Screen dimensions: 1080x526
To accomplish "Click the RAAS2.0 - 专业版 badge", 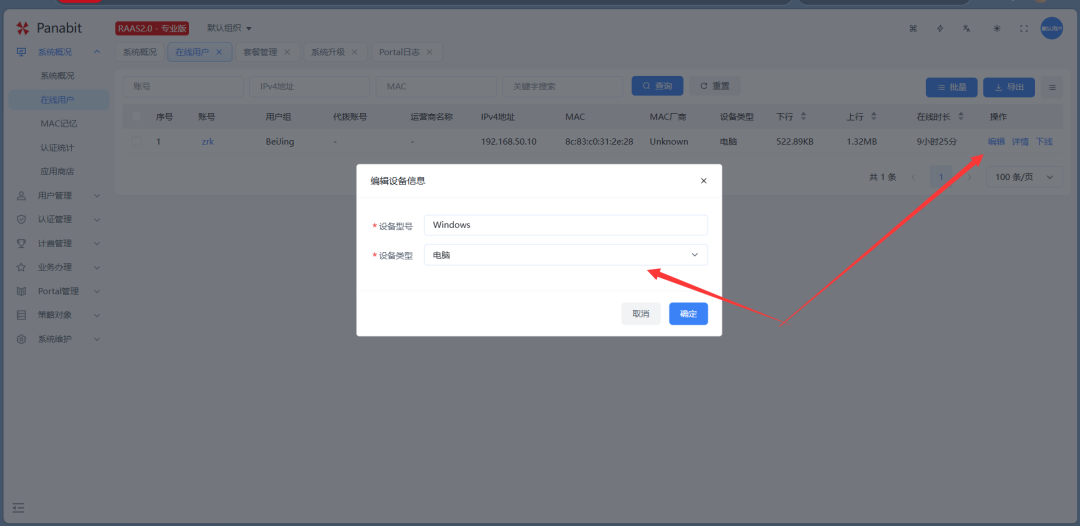I will point(152,28).
